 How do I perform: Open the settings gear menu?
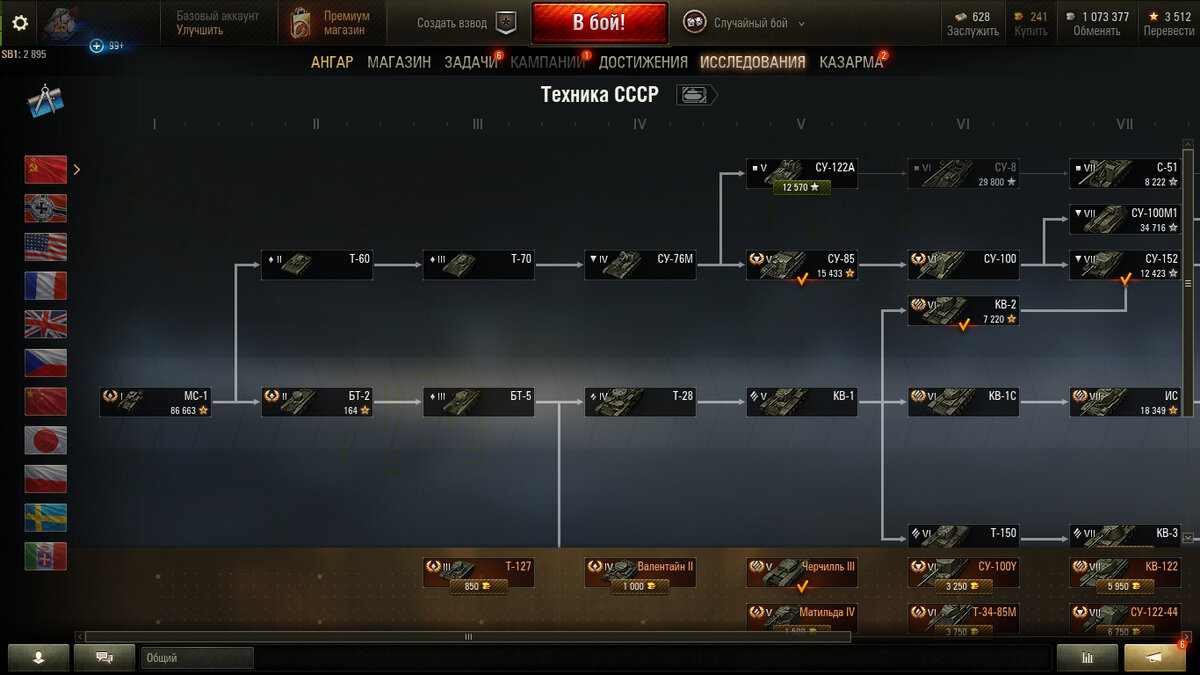(19, 23)
